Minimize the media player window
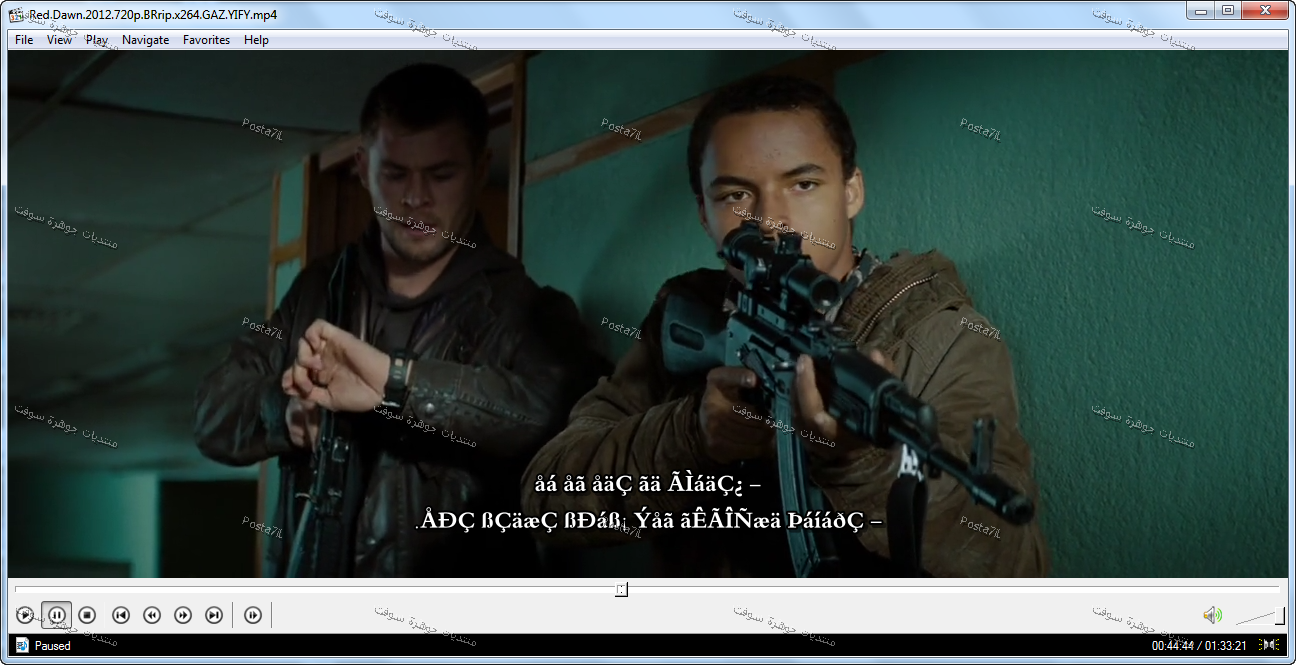This screenshot has width=1296, height=665. pyautogui.click(x=1199, y=10)
